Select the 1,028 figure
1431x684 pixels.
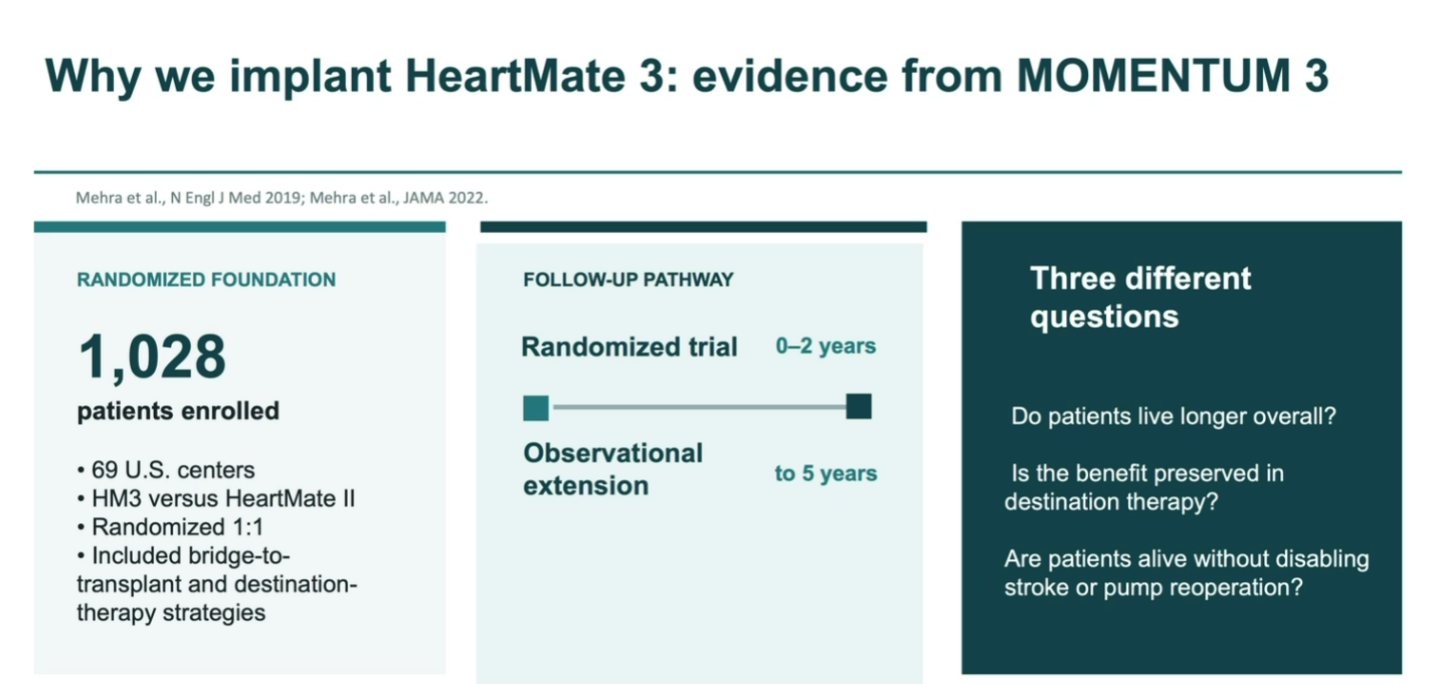(152, 357)
